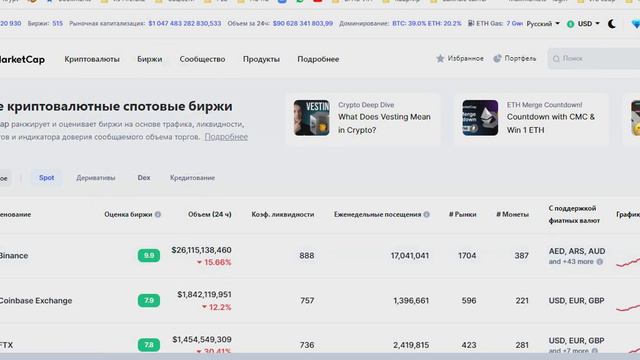Open the Binance exchange row
Viewport: 640px width, 360px height.
[320, 256]
